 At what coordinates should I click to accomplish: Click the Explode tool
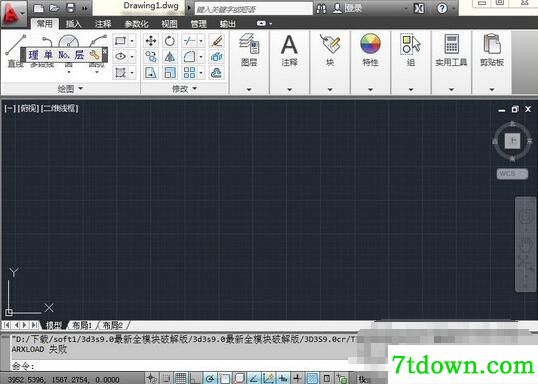[217, 57]
